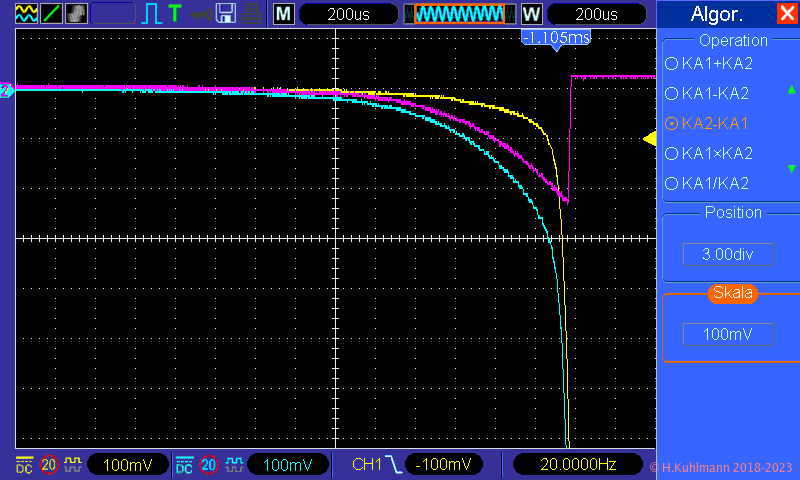Click the M main timebase icon
800x480 pixels.
(x=284, y=14)
